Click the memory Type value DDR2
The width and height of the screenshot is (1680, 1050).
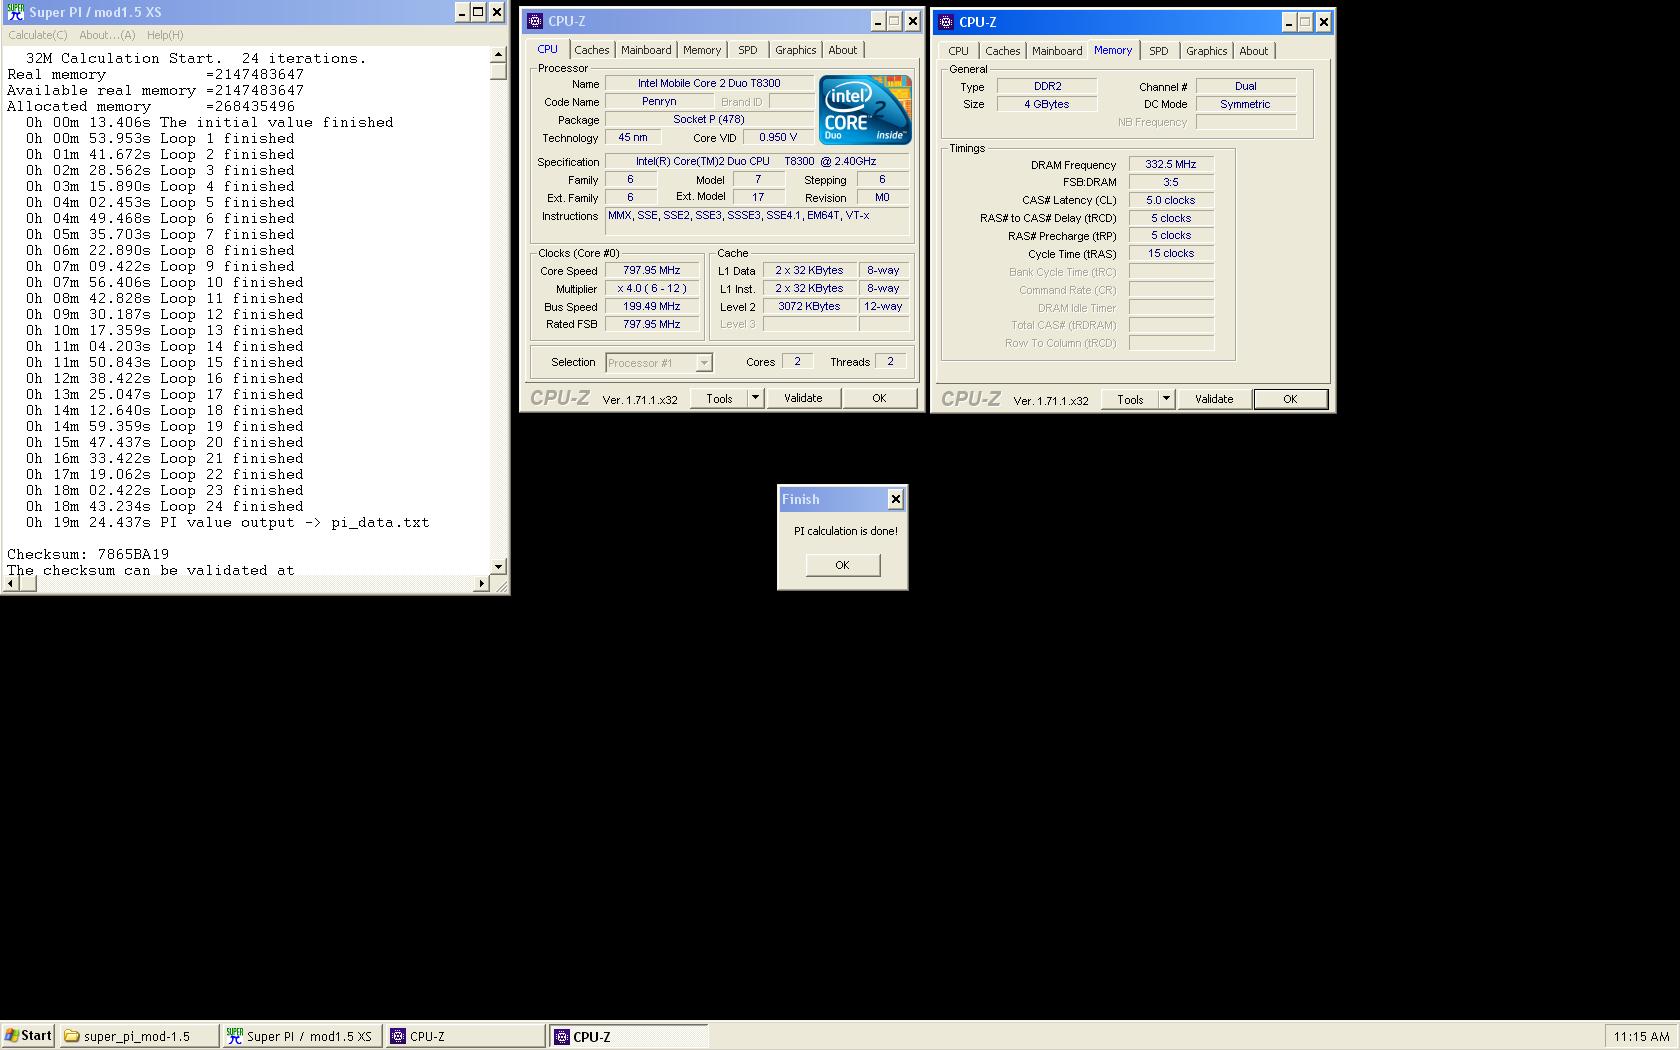click(x=1047, y=87)
